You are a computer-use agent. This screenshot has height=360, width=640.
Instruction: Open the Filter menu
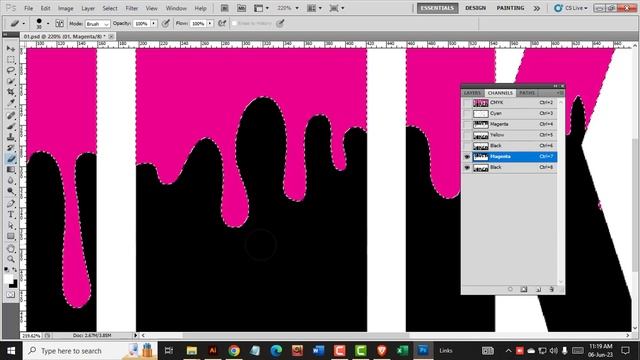click(131, 8)
